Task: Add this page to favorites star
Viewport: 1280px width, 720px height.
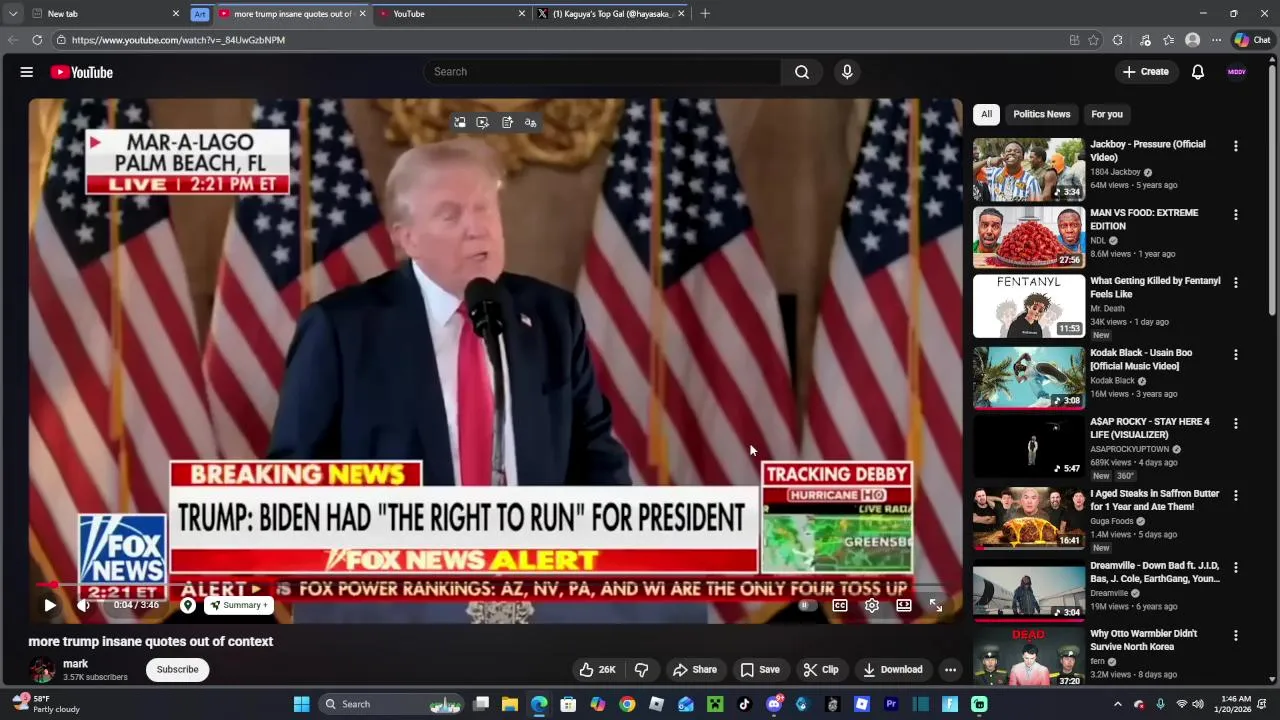Action: tap(1094, 40)
